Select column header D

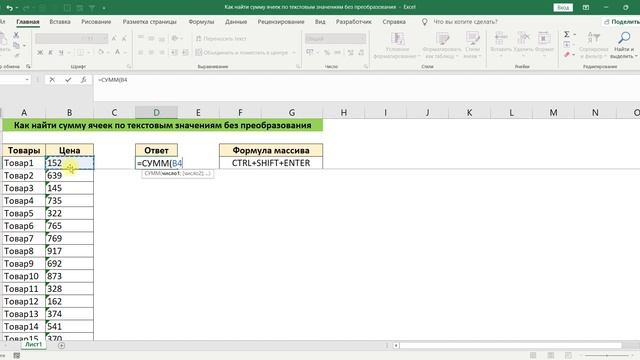point(156,112)
